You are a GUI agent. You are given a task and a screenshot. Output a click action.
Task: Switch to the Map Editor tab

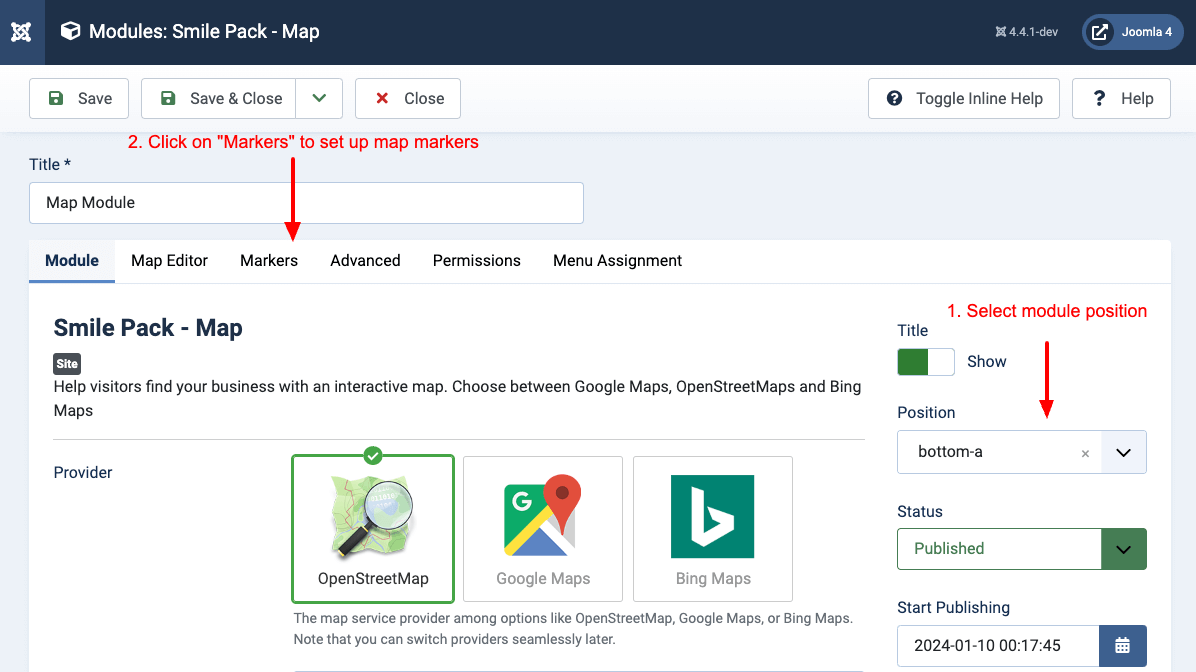169,261
